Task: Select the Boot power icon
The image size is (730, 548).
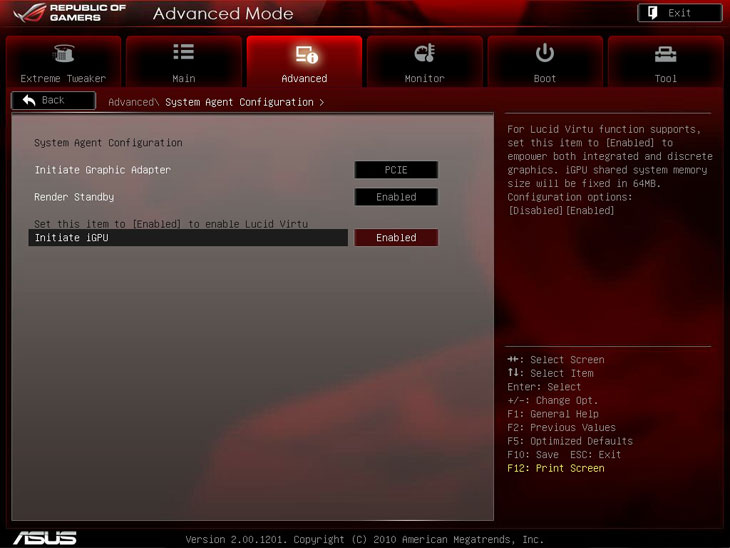Action: (545, 53)
